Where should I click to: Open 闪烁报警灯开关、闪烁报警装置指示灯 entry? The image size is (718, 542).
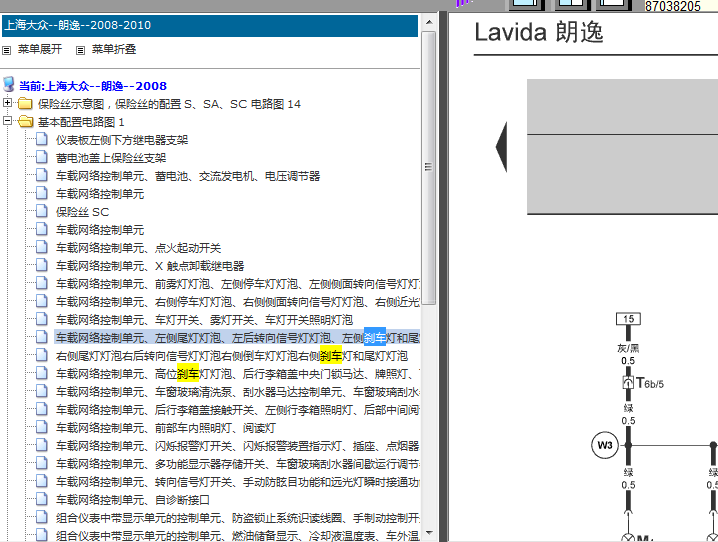click(238, 446)
